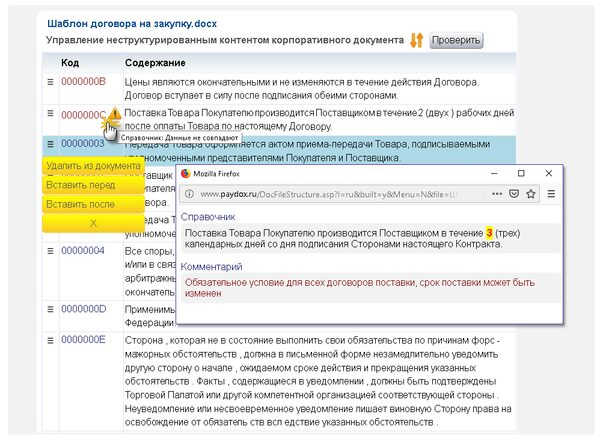Click the orange sort arrows icon

coord(417,41)
